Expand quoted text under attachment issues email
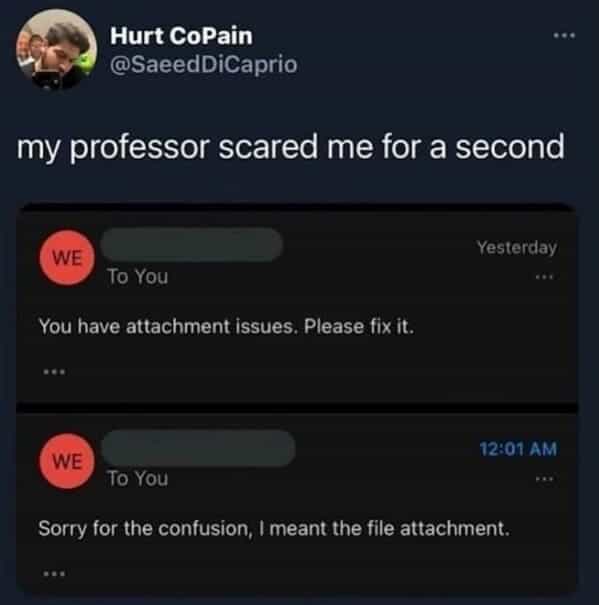Screen dimensions: 599x605 point(54,372)
